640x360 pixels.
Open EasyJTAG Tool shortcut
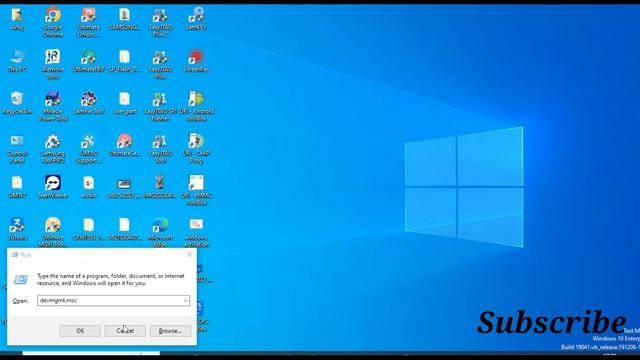coord(160,149)
